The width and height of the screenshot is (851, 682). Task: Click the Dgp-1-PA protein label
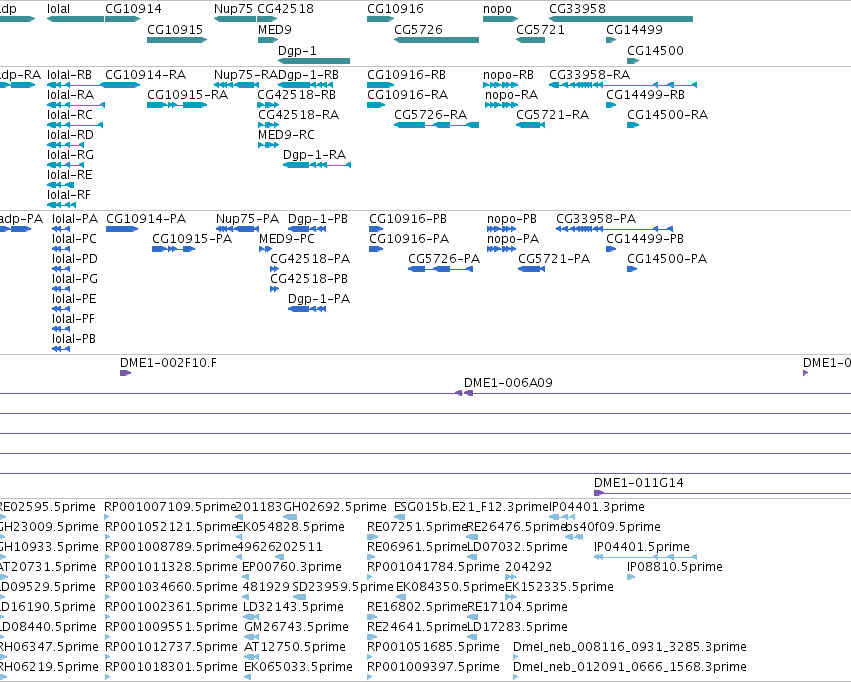[319, 299]
